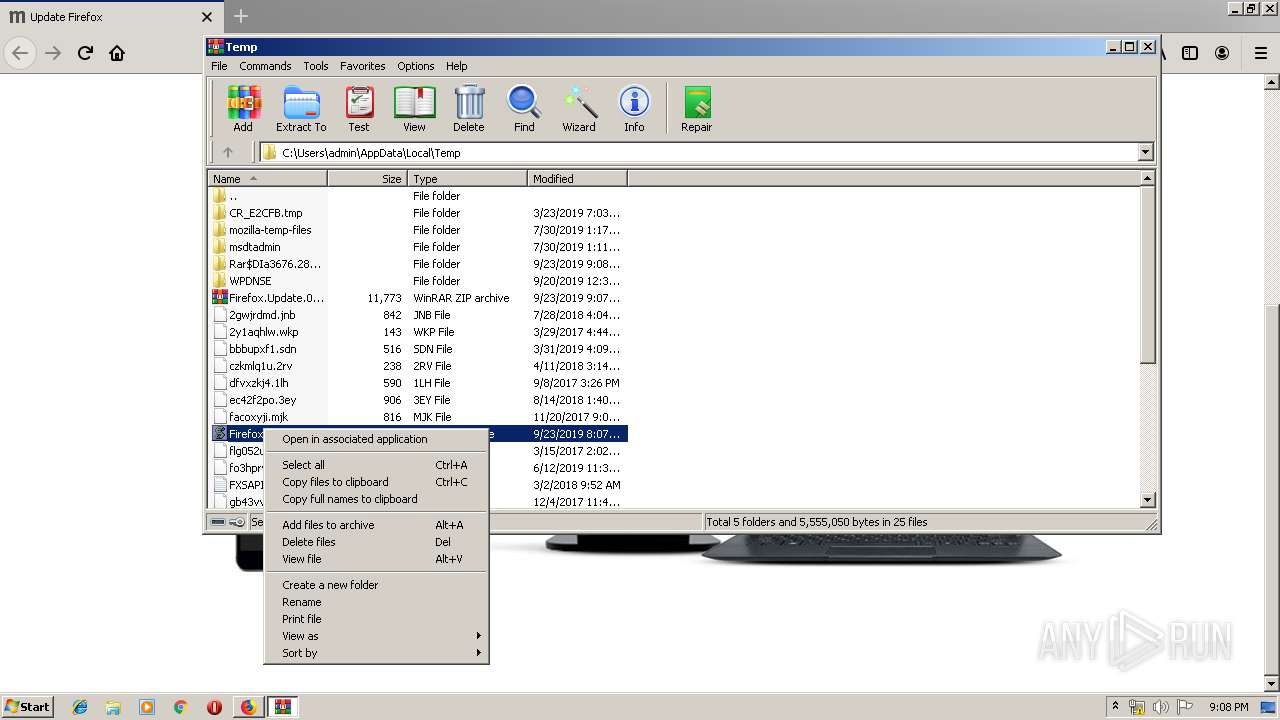Viewport: 1280px width, 720px height.
Task: Sort by the Modified column header
Action: [577, 179]
